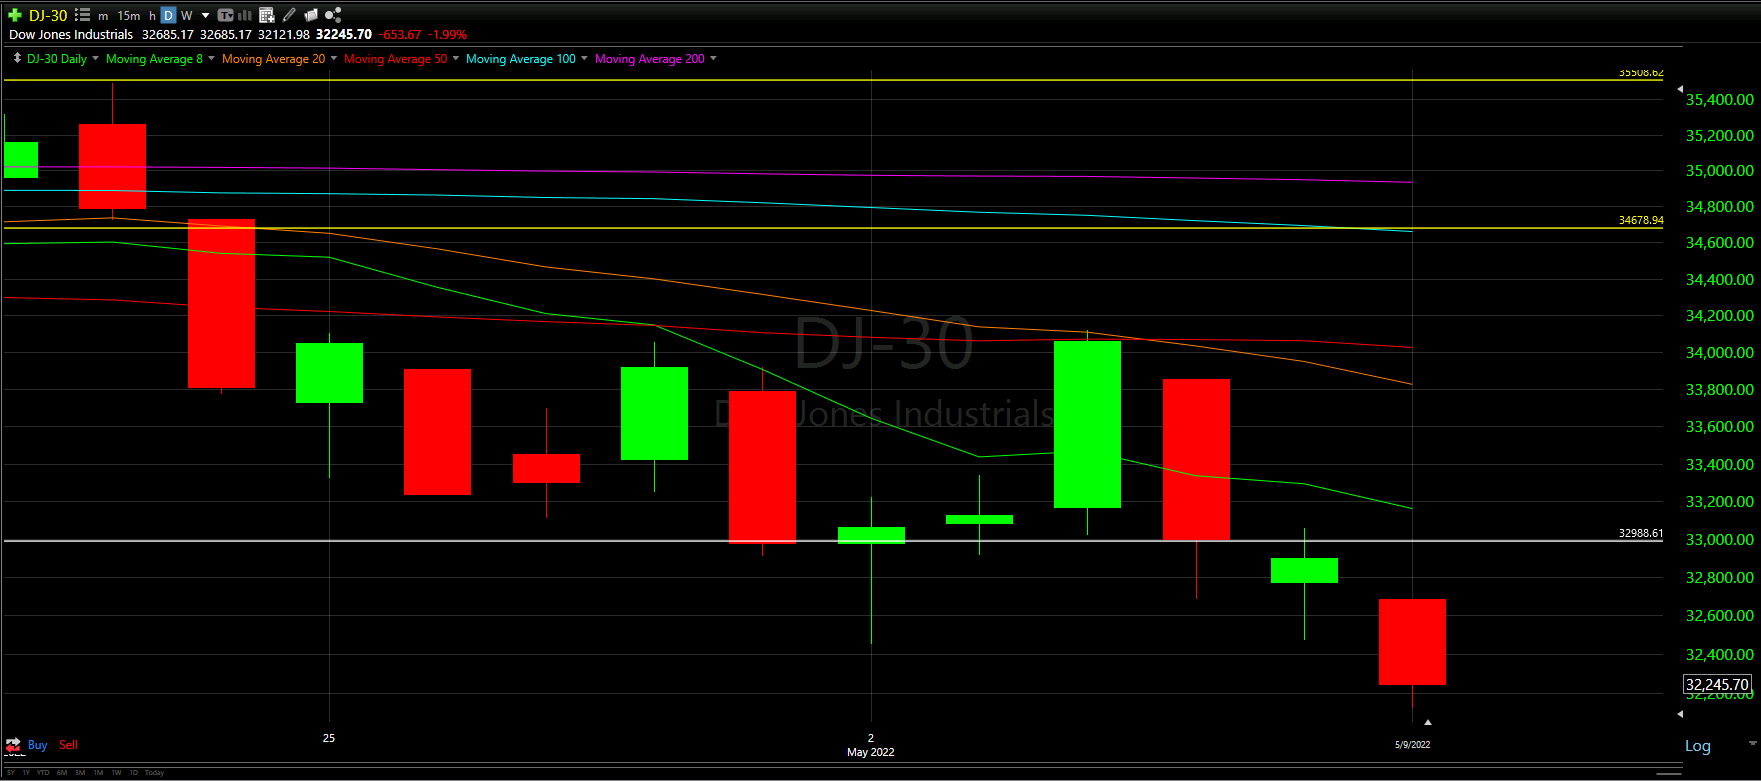Set chart range to Today

[x=154, y=772]
